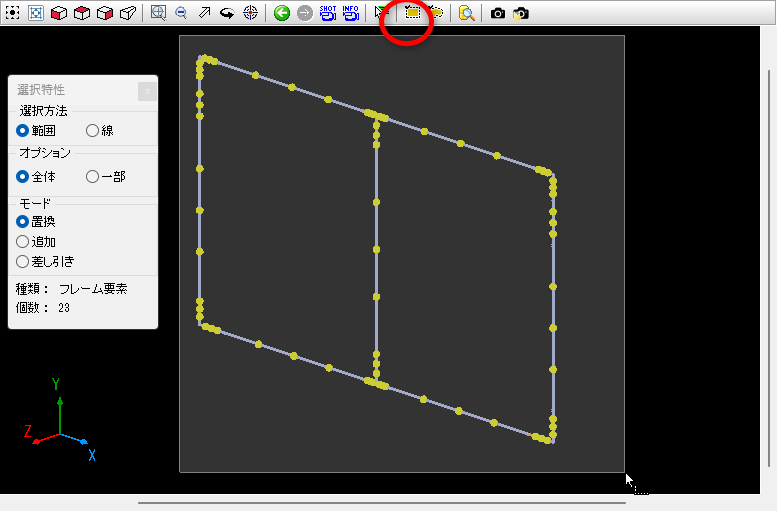Click the perspective box view icon
The image size is (777, 511).
[x=128, y=13]
